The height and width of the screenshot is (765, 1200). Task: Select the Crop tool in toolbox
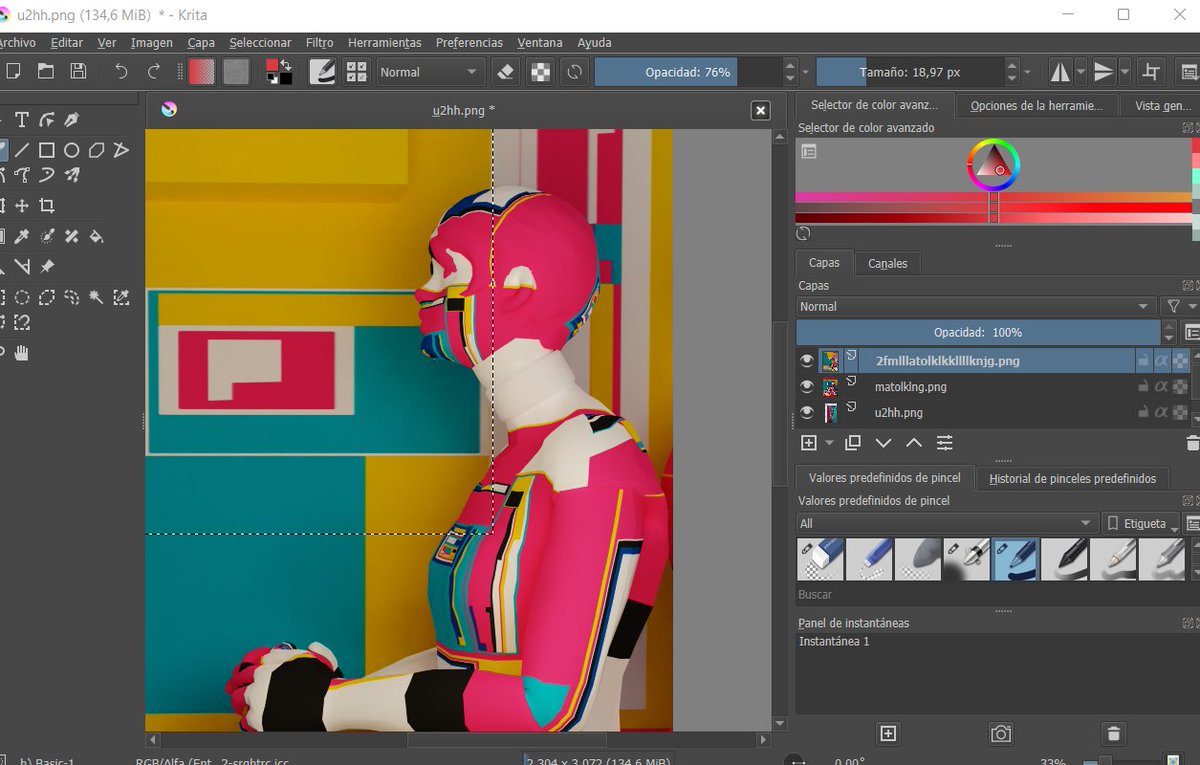46,205
